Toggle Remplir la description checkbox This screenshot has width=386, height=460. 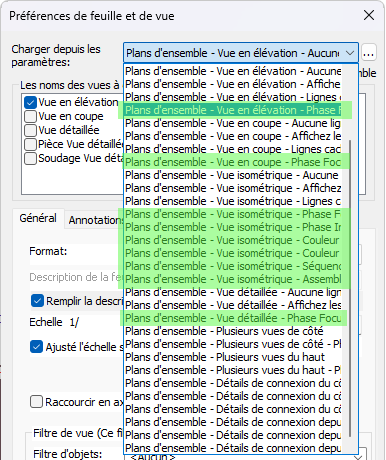coord(37,301)
